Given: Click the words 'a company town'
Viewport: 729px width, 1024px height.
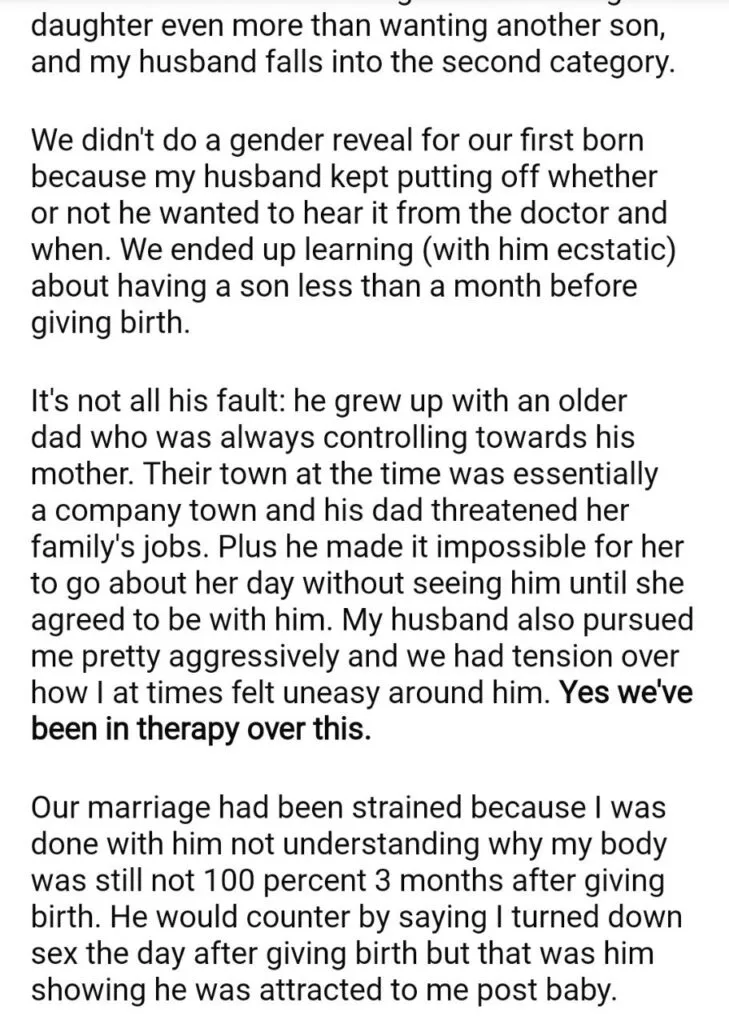Looking at the screenshot, I should pos(139,511).
